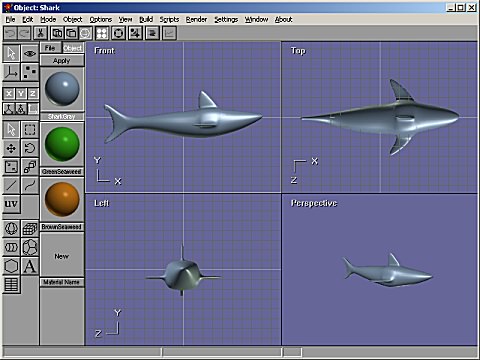Click the New material button
Image resolution: width=480 pixels, height=360 pixels.
click(x=62, y=256)
